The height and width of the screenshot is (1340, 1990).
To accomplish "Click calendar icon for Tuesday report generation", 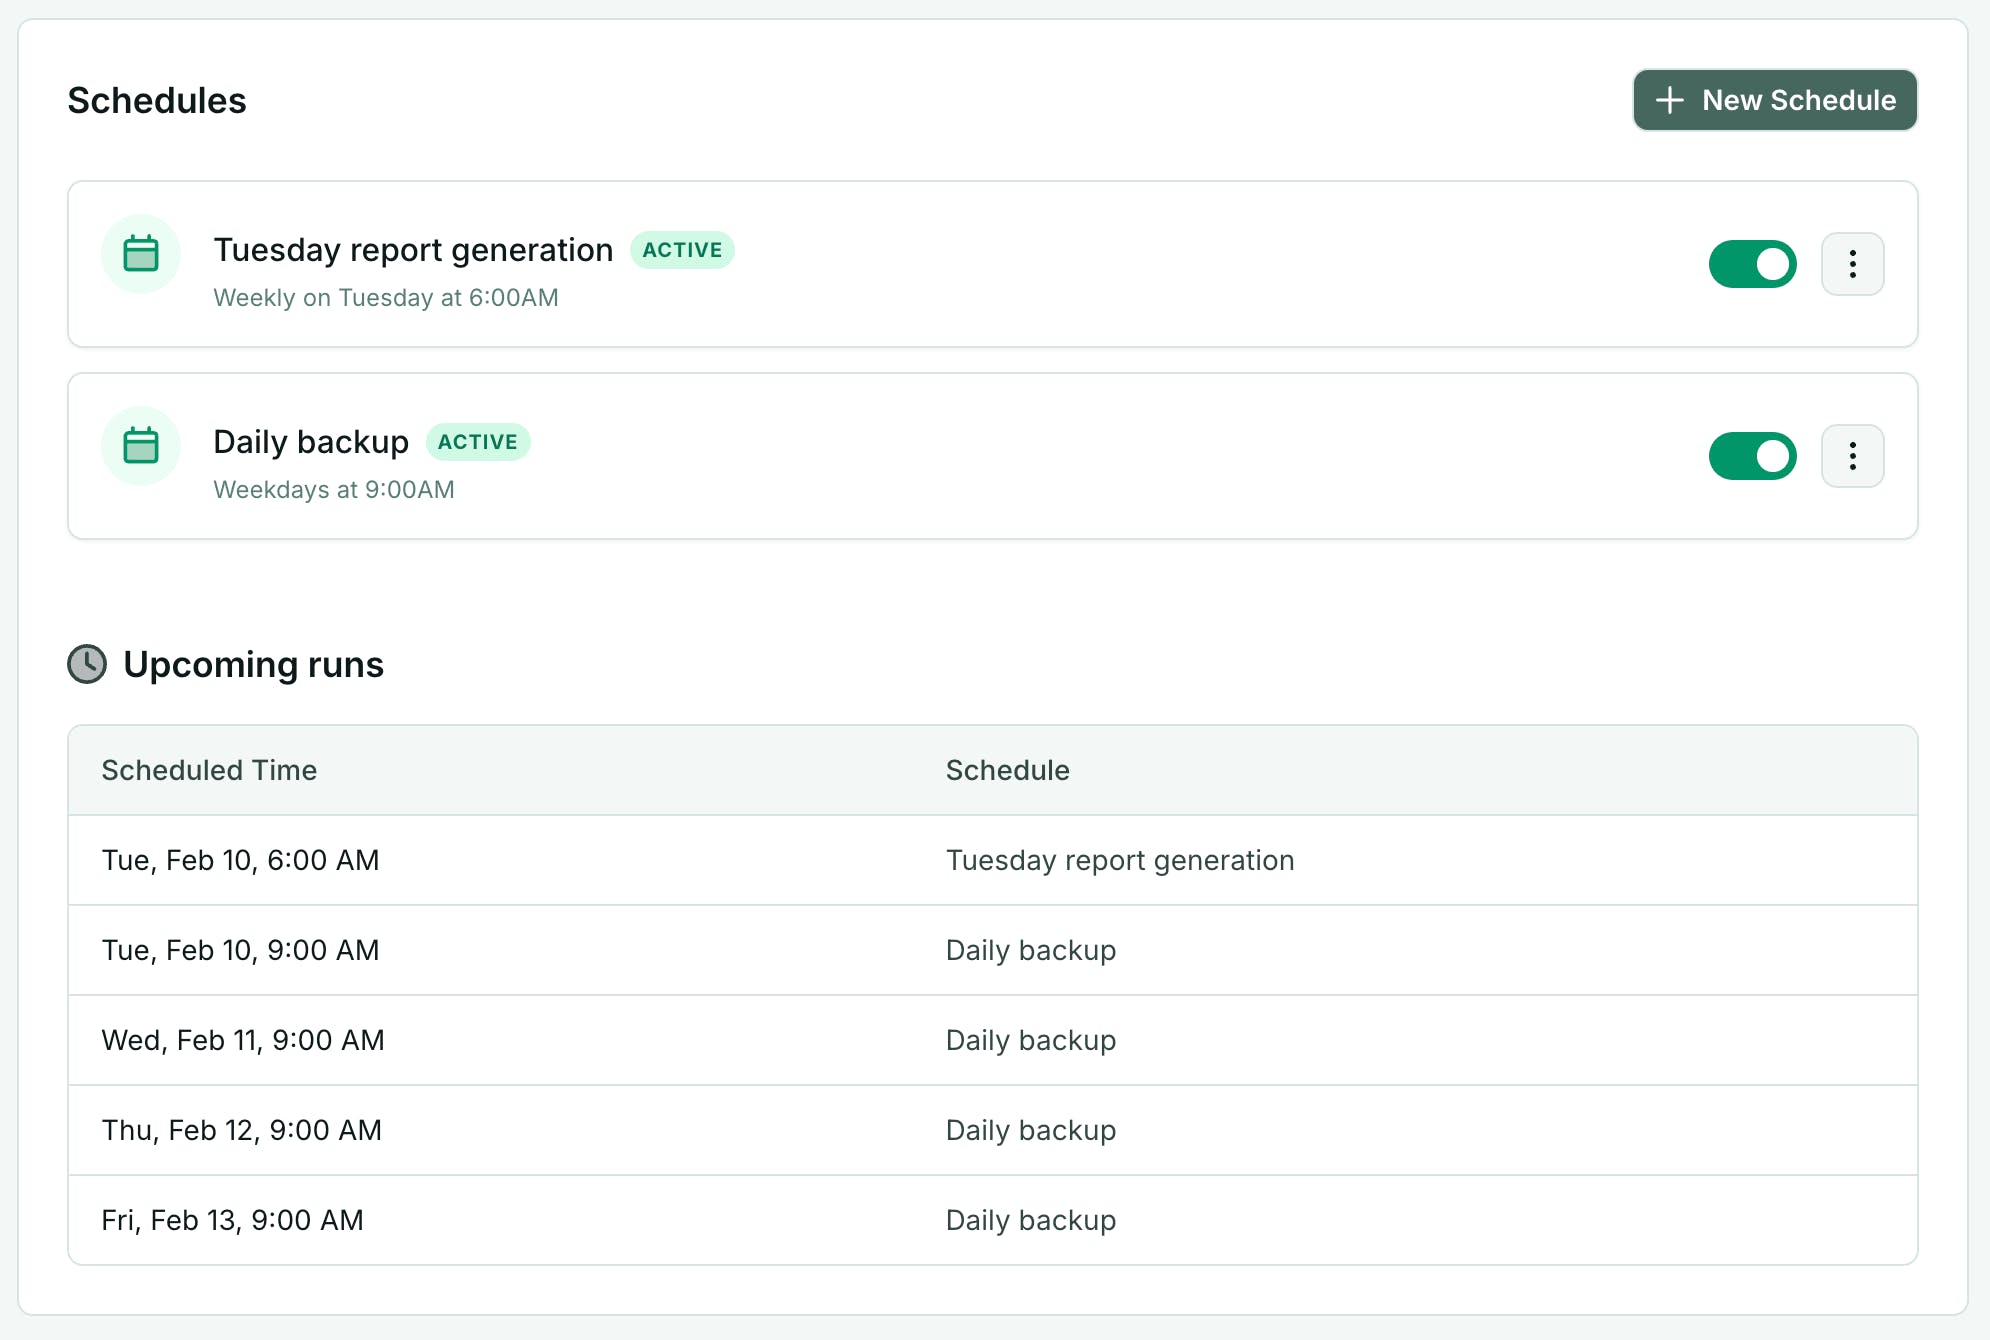I will [x=141, y=254].
